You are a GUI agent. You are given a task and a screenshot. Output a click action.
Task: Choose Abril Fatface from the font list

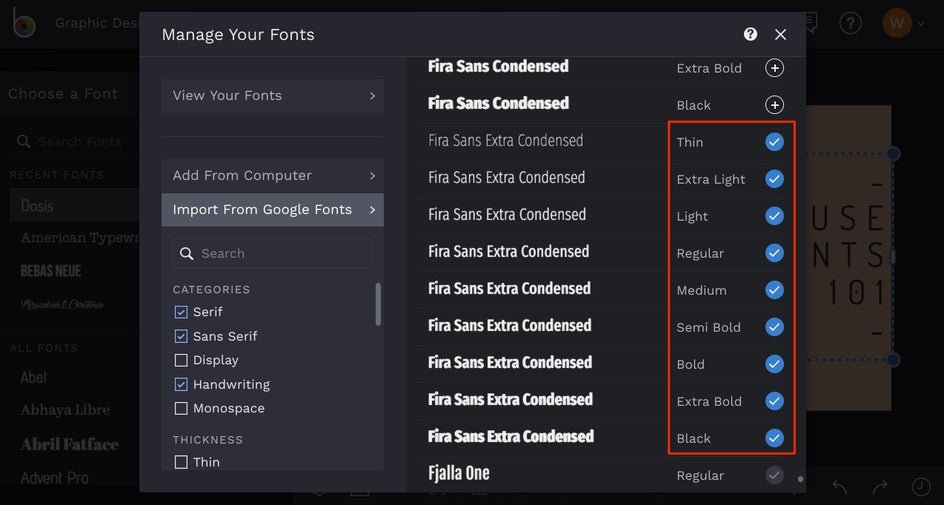(70, 444)
